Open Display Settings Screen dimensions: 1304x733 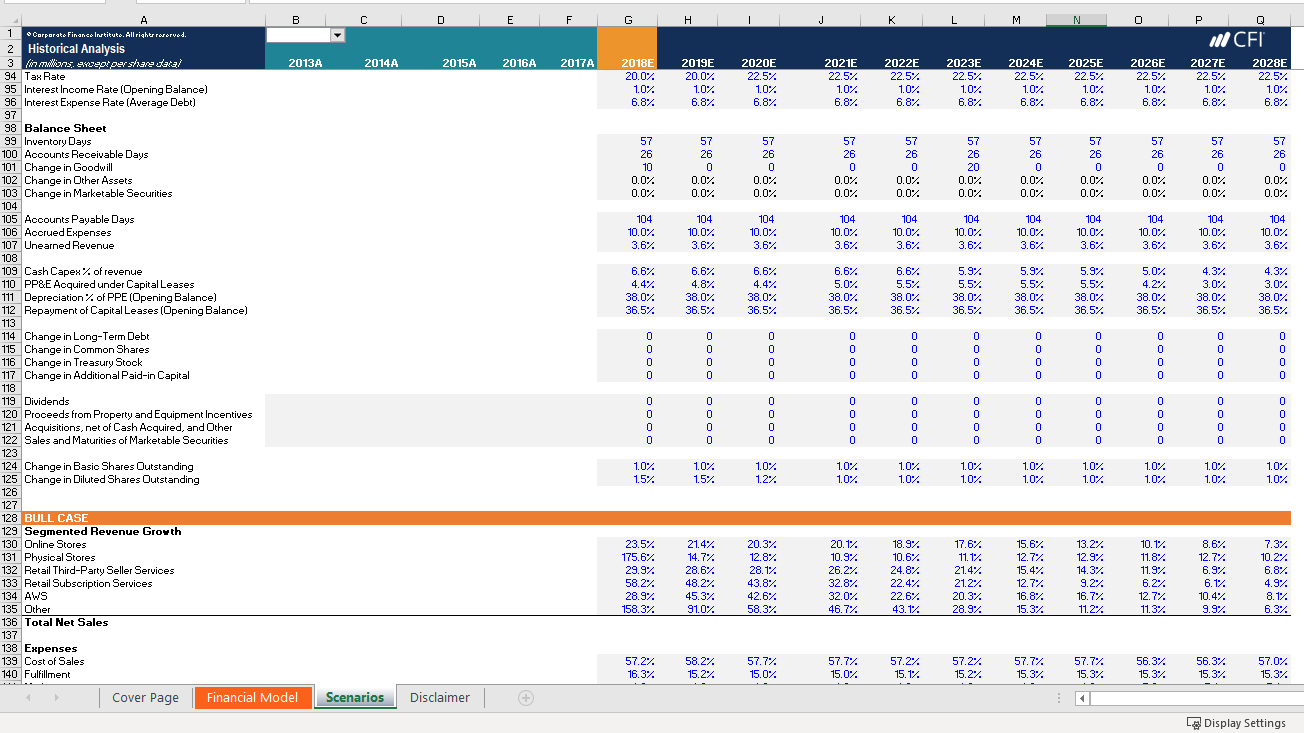click(x=1238, y=722)
